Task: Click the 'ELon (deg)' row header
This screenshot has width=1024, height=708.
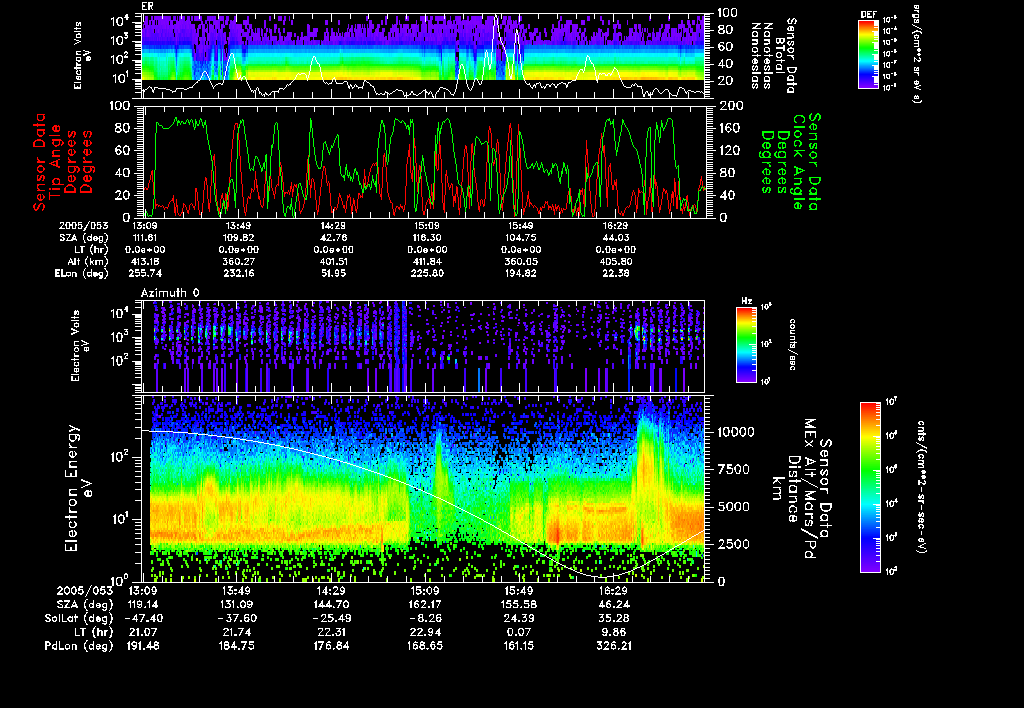Action: 82,274
